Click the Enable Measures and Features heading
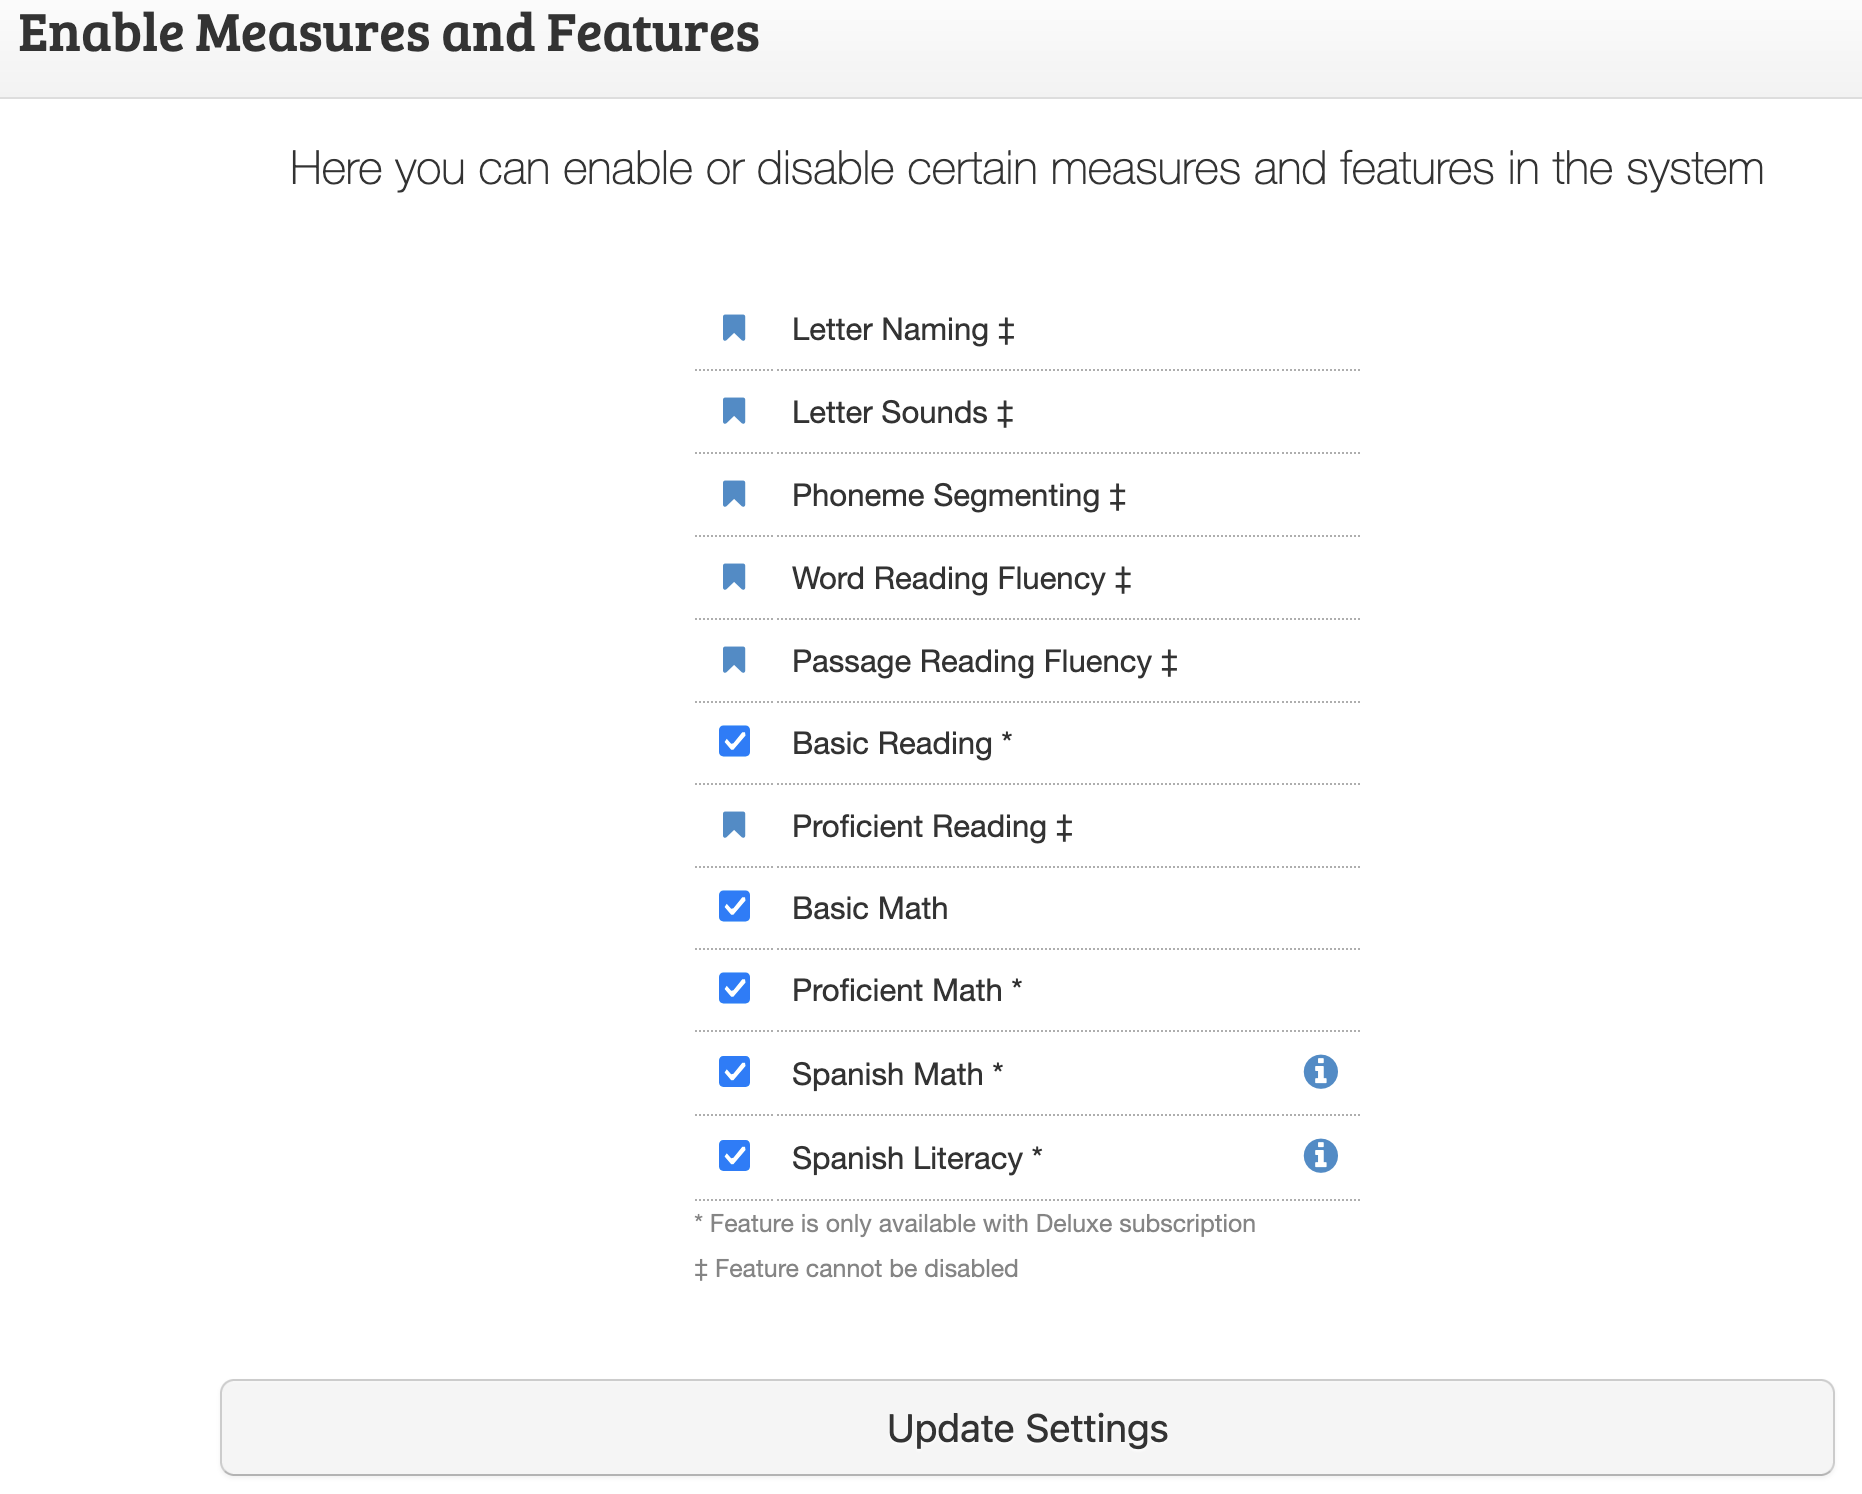Viewport: 1862px width, 1494px height. pyautogui.click(x=389, y=33)
